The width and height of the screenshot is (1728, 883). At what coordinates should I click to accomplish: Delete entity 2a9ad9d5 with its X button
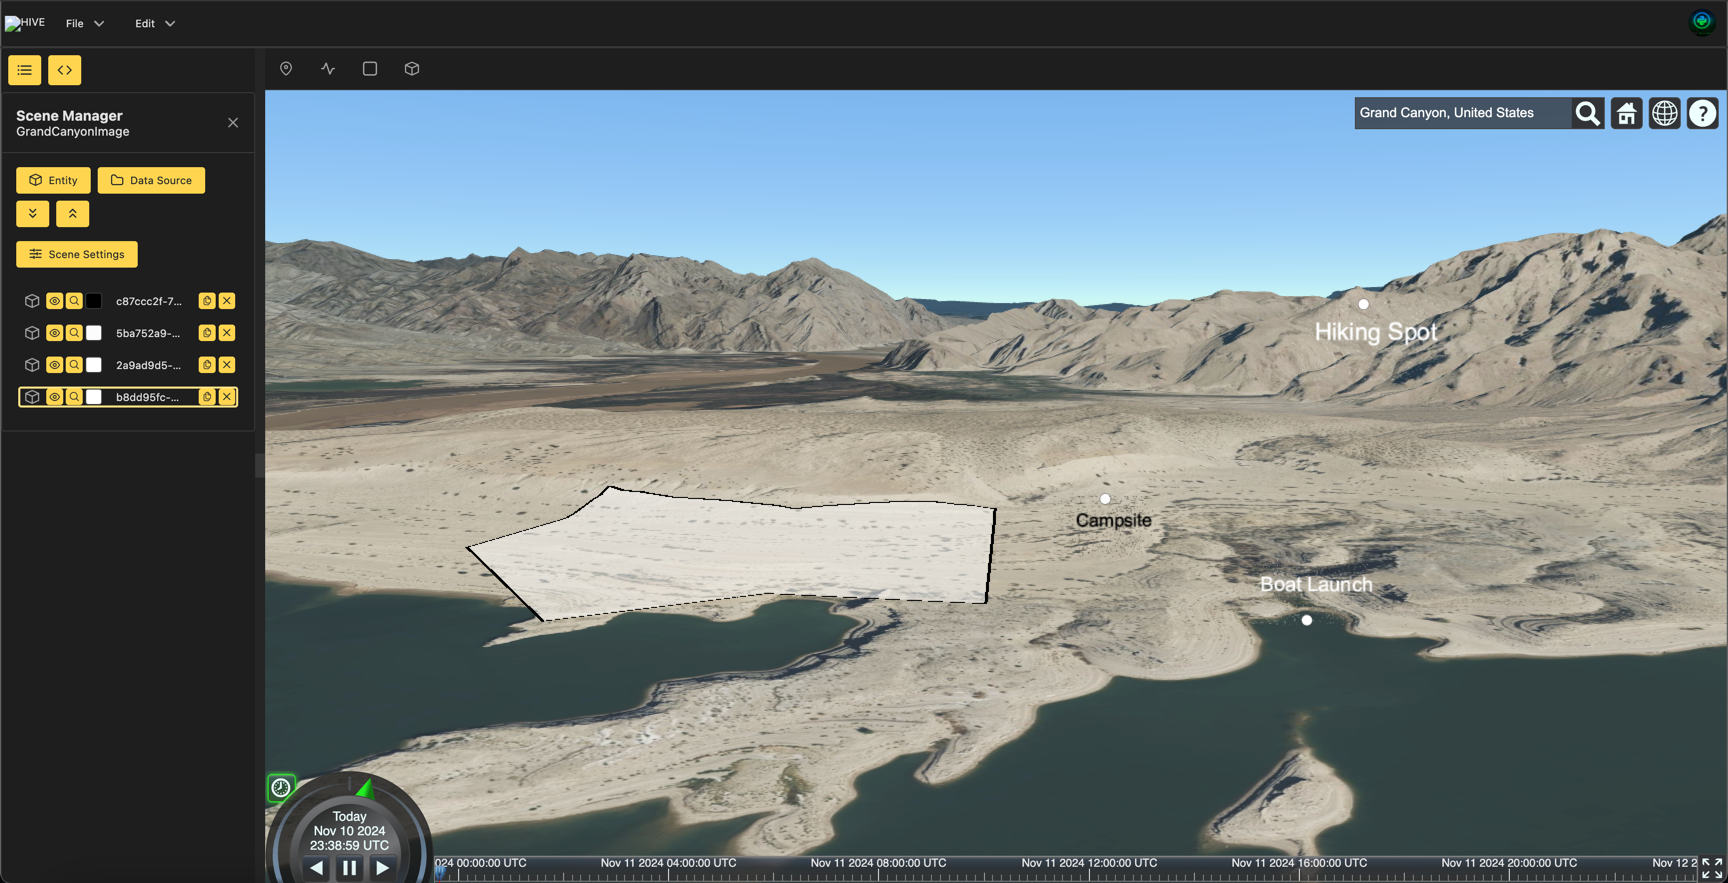click(x=227, y=365)
